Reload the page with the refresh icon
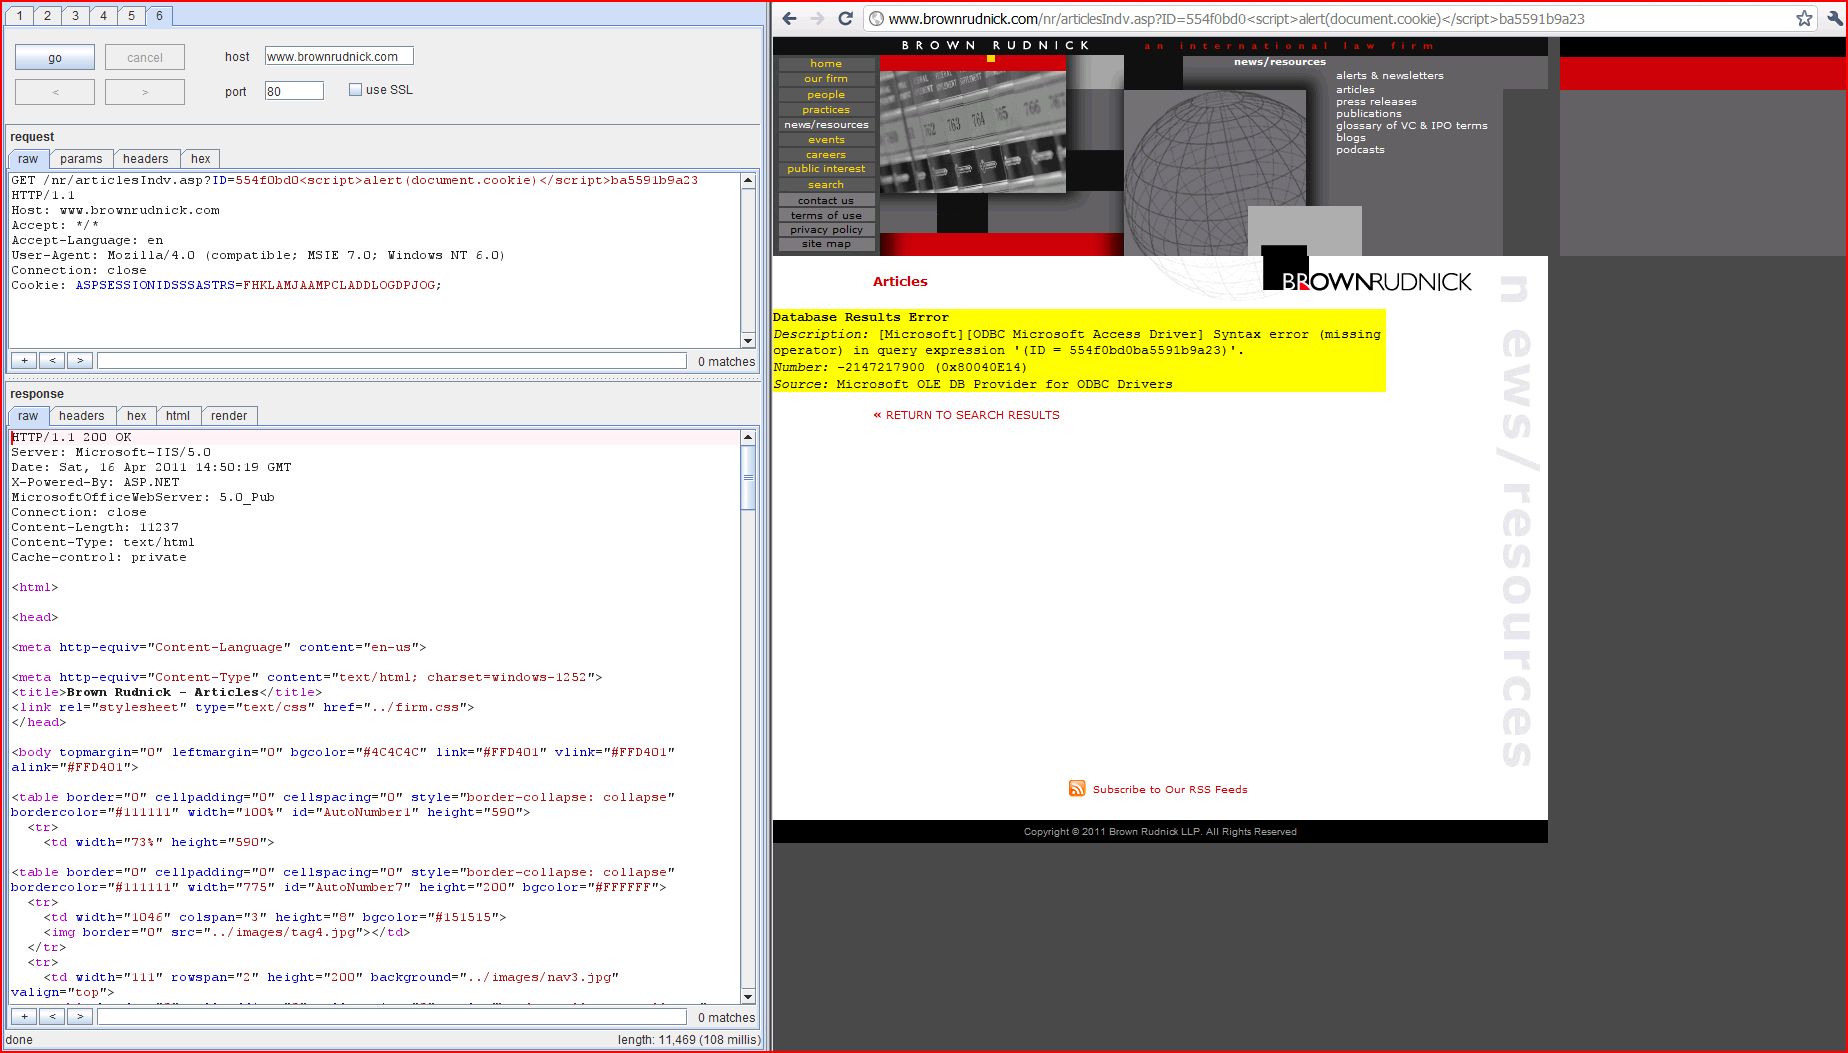 pos(845,18)
